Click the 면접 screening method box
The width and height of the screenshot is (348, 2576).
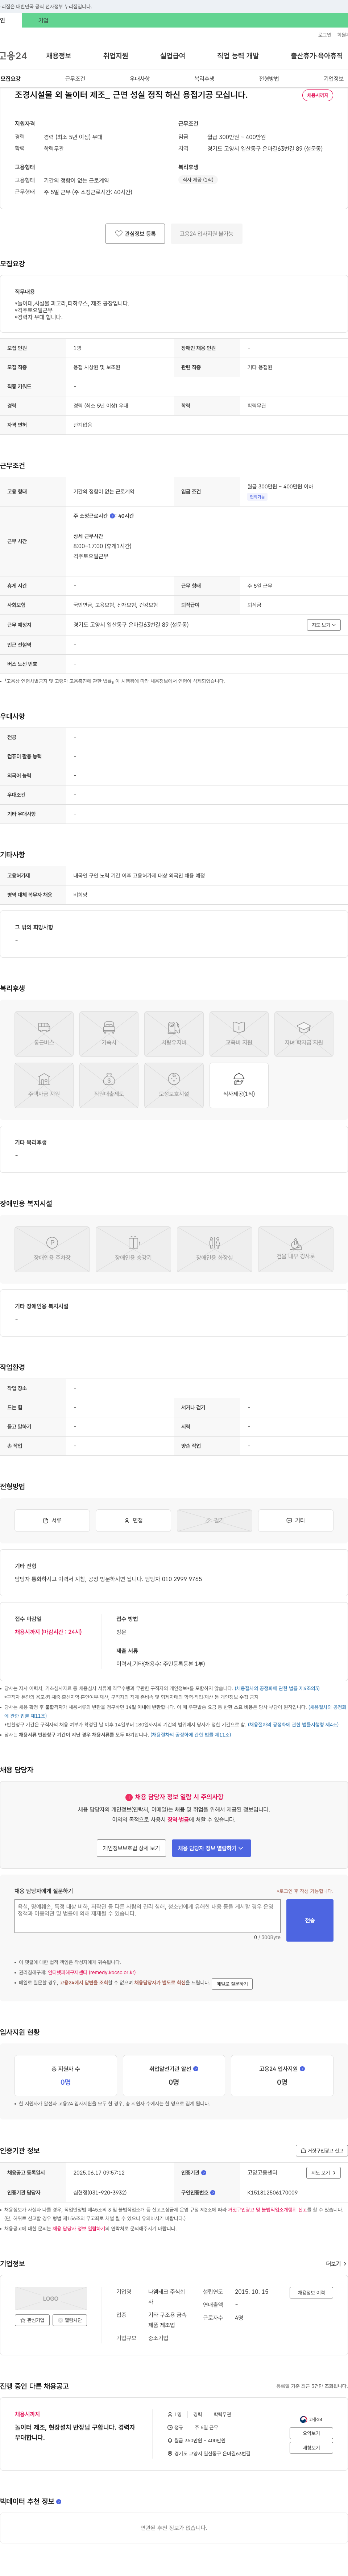click(133, 1520)
